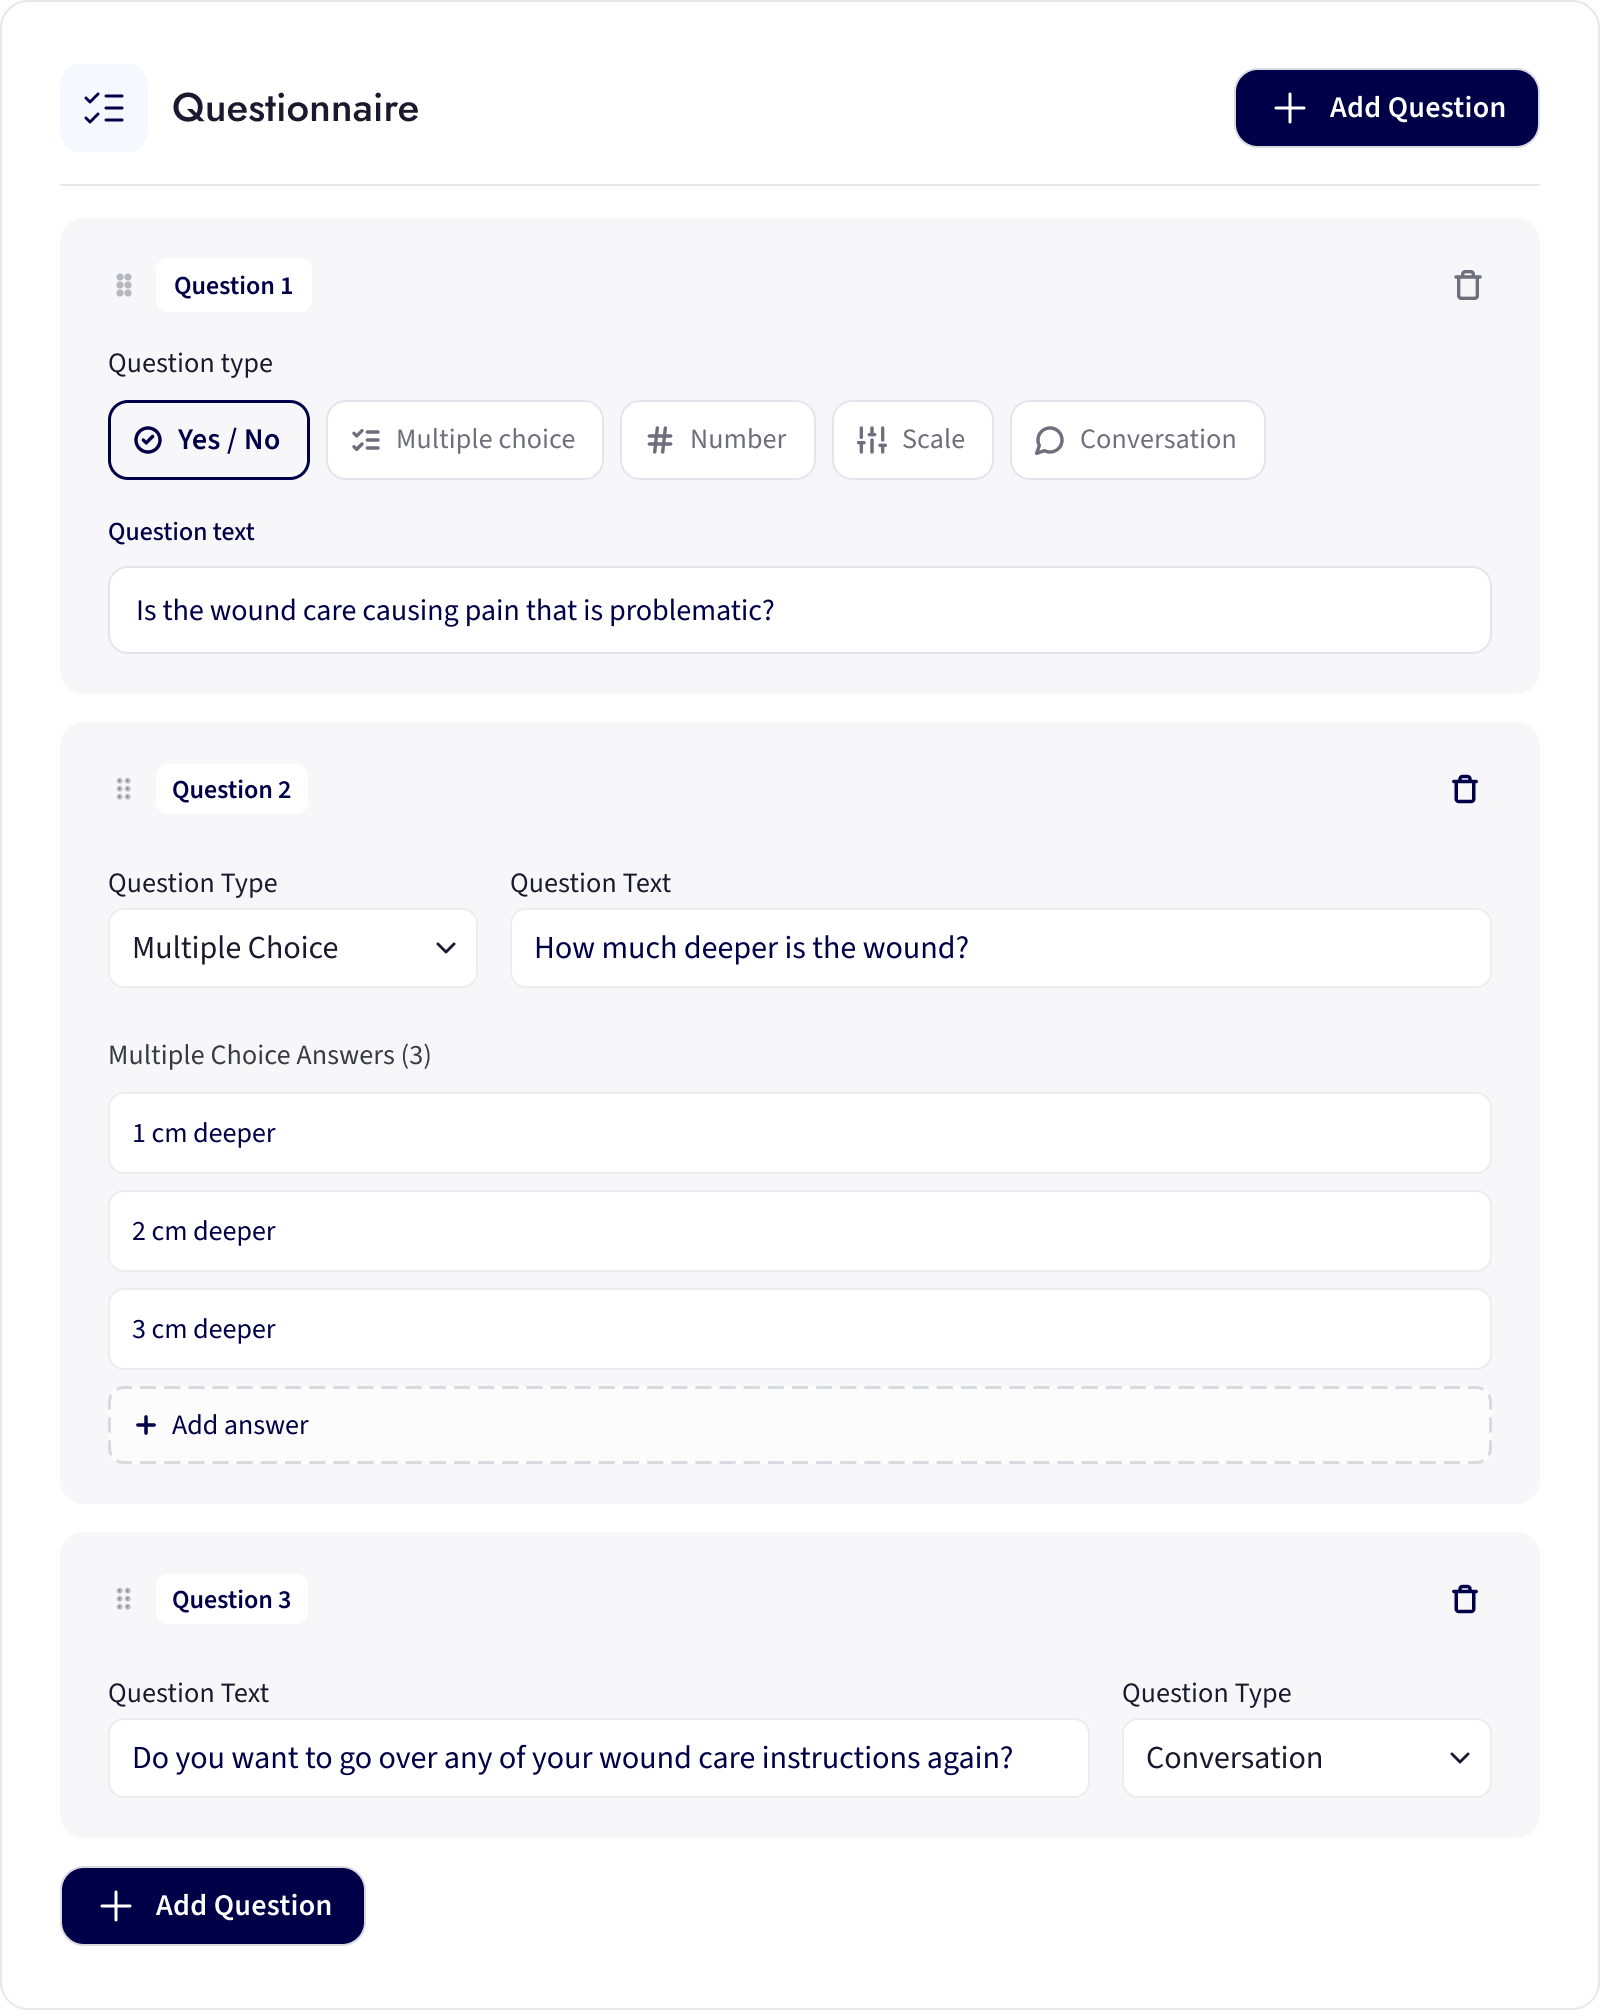Pick the Number question type
The height and width of the screenshot is (2010, 1600).
pyautogui.click(x=718, y=440)
